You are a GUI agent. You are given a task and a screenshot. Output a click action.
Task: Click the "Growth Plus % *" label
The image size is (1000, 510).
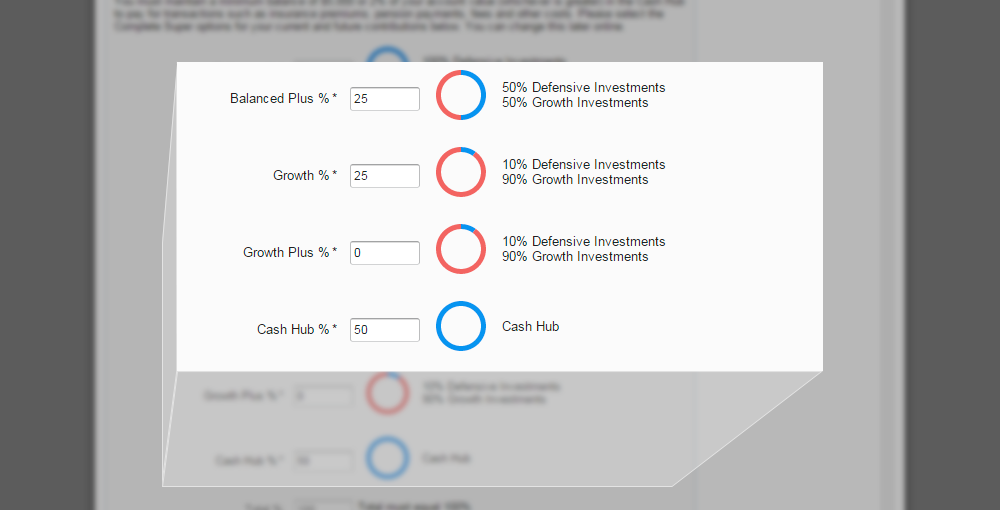click(290, 253)
